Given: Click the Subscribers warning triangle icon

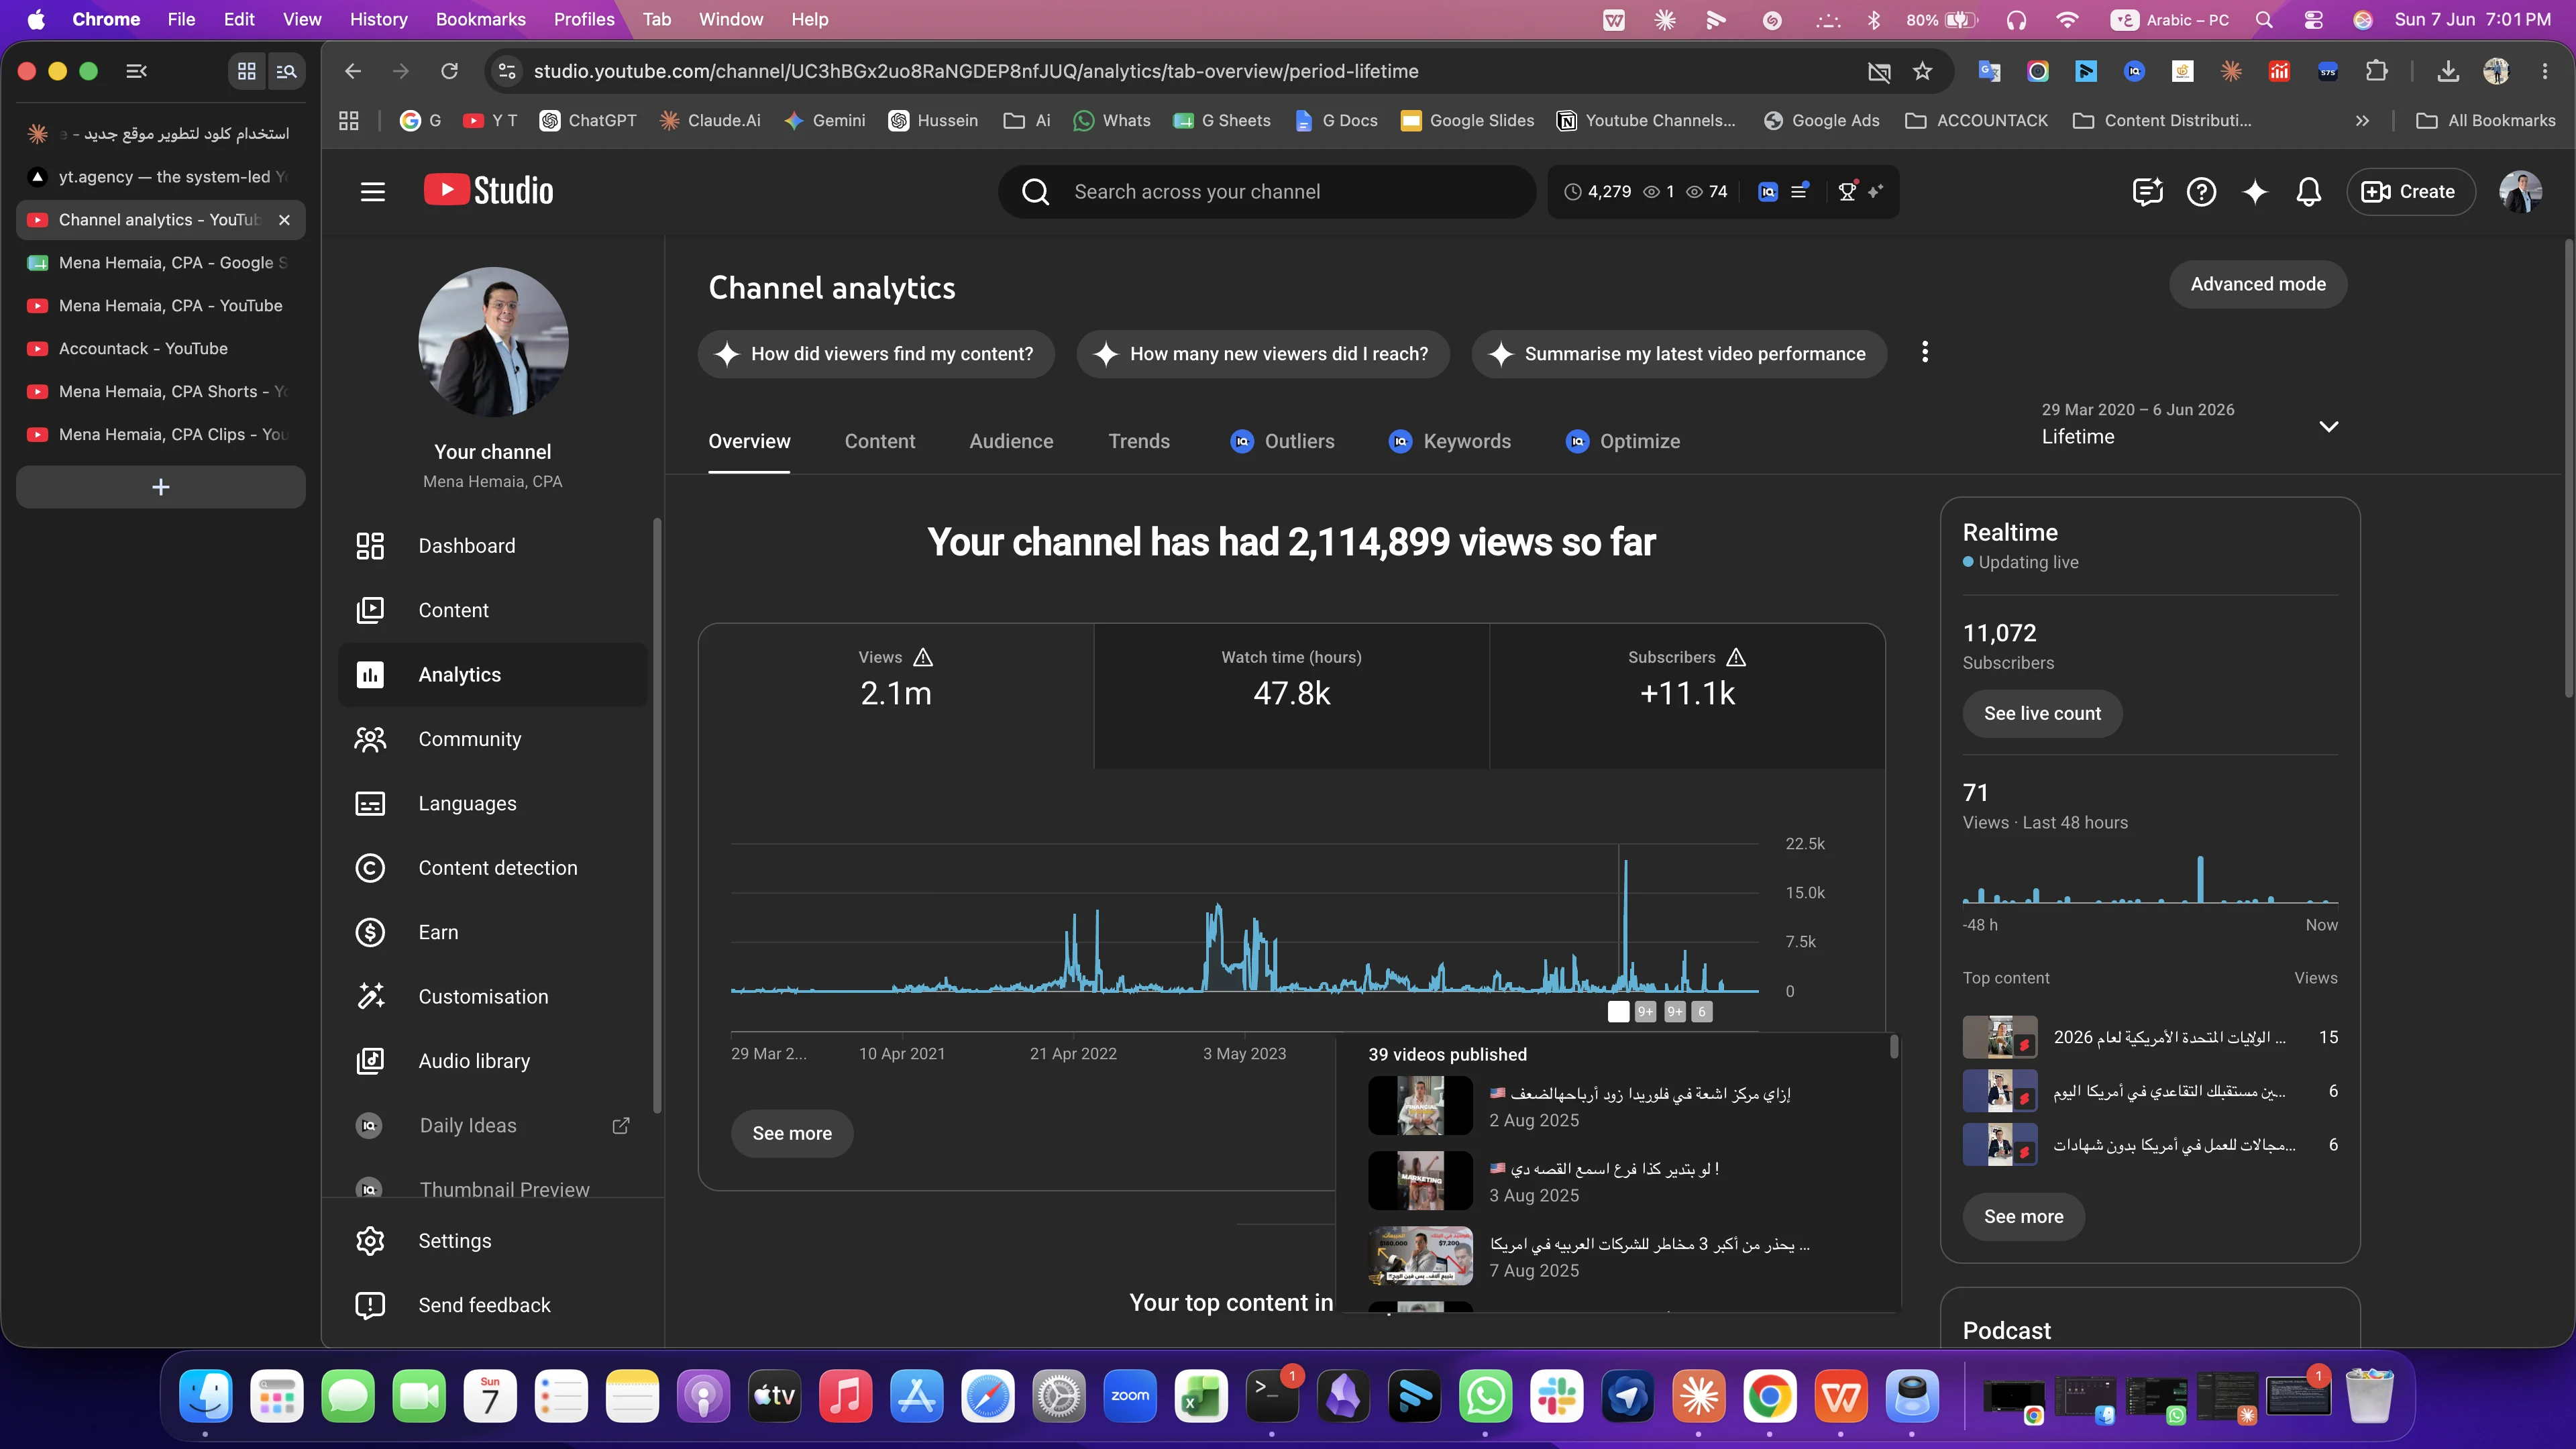Looking at the screenshot, I should point(1736,657).
